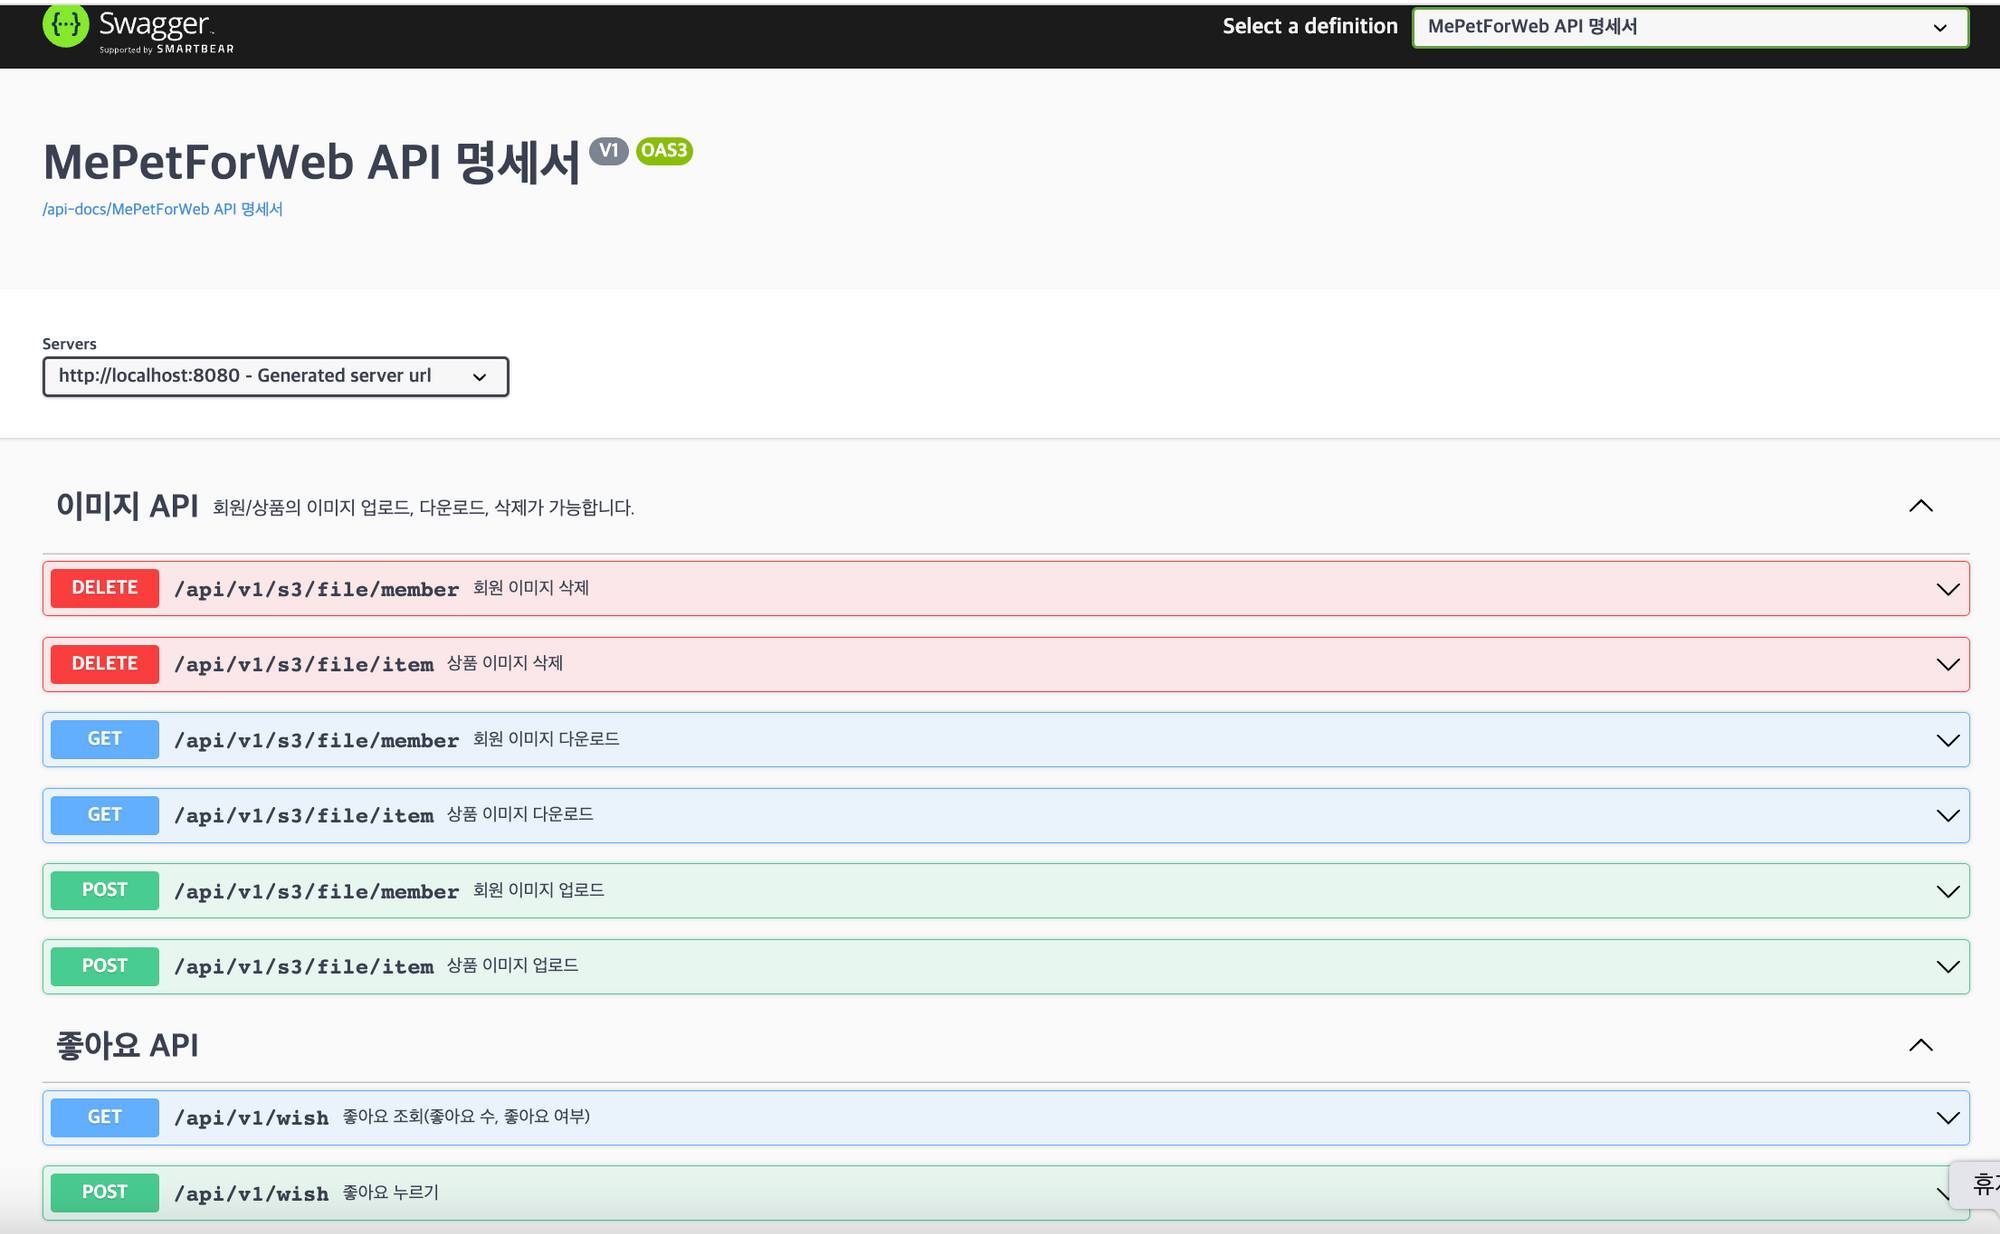Open the /api-docs/MePetForWeb API 명세서 link
This screenshot has width=2000, height=1234.
(x=162, y=209)
